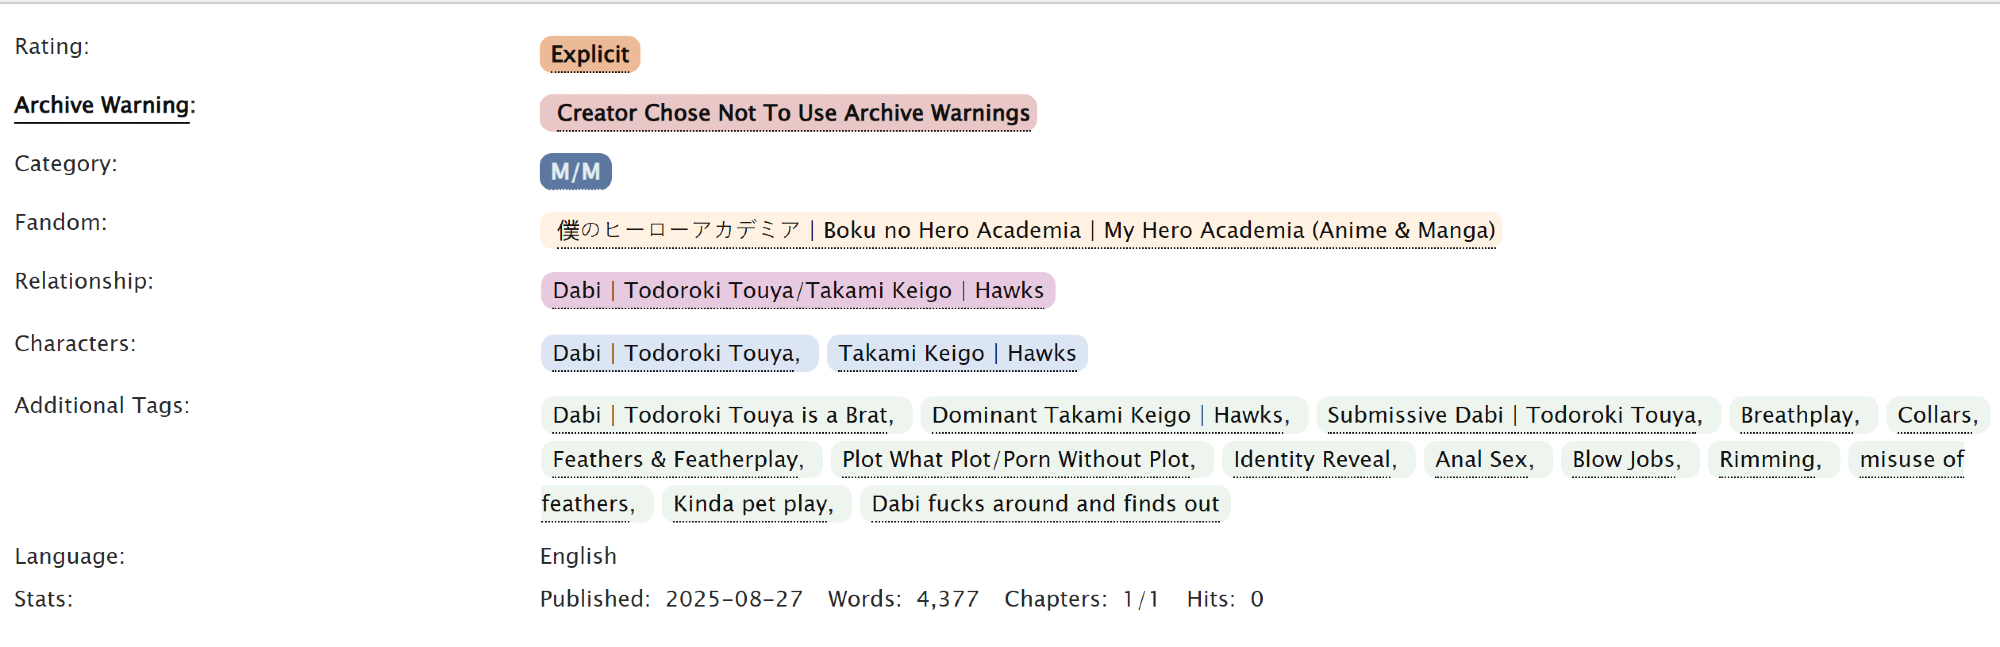Viewport: 2000px width, 647px height.
Task: Click the Explicit rating tag
Action: point(589,54)
